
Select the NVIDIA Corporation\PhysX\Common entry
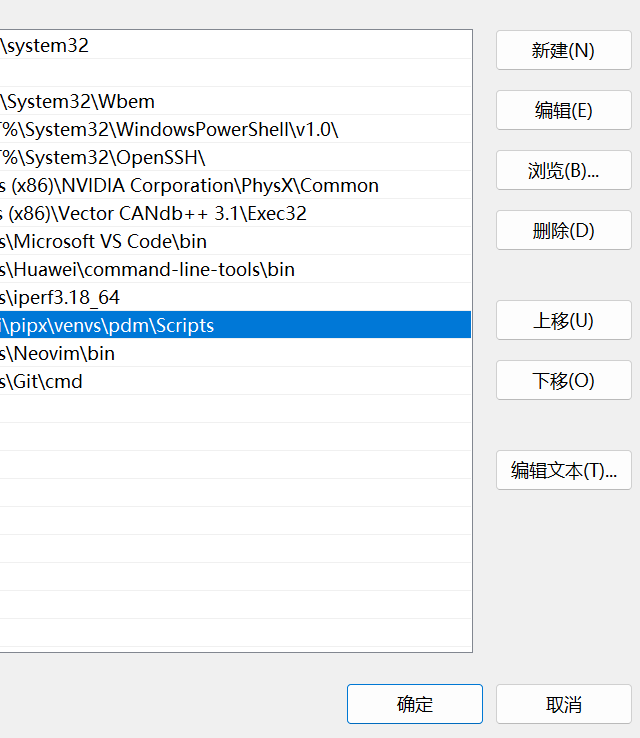coord(235,185)
